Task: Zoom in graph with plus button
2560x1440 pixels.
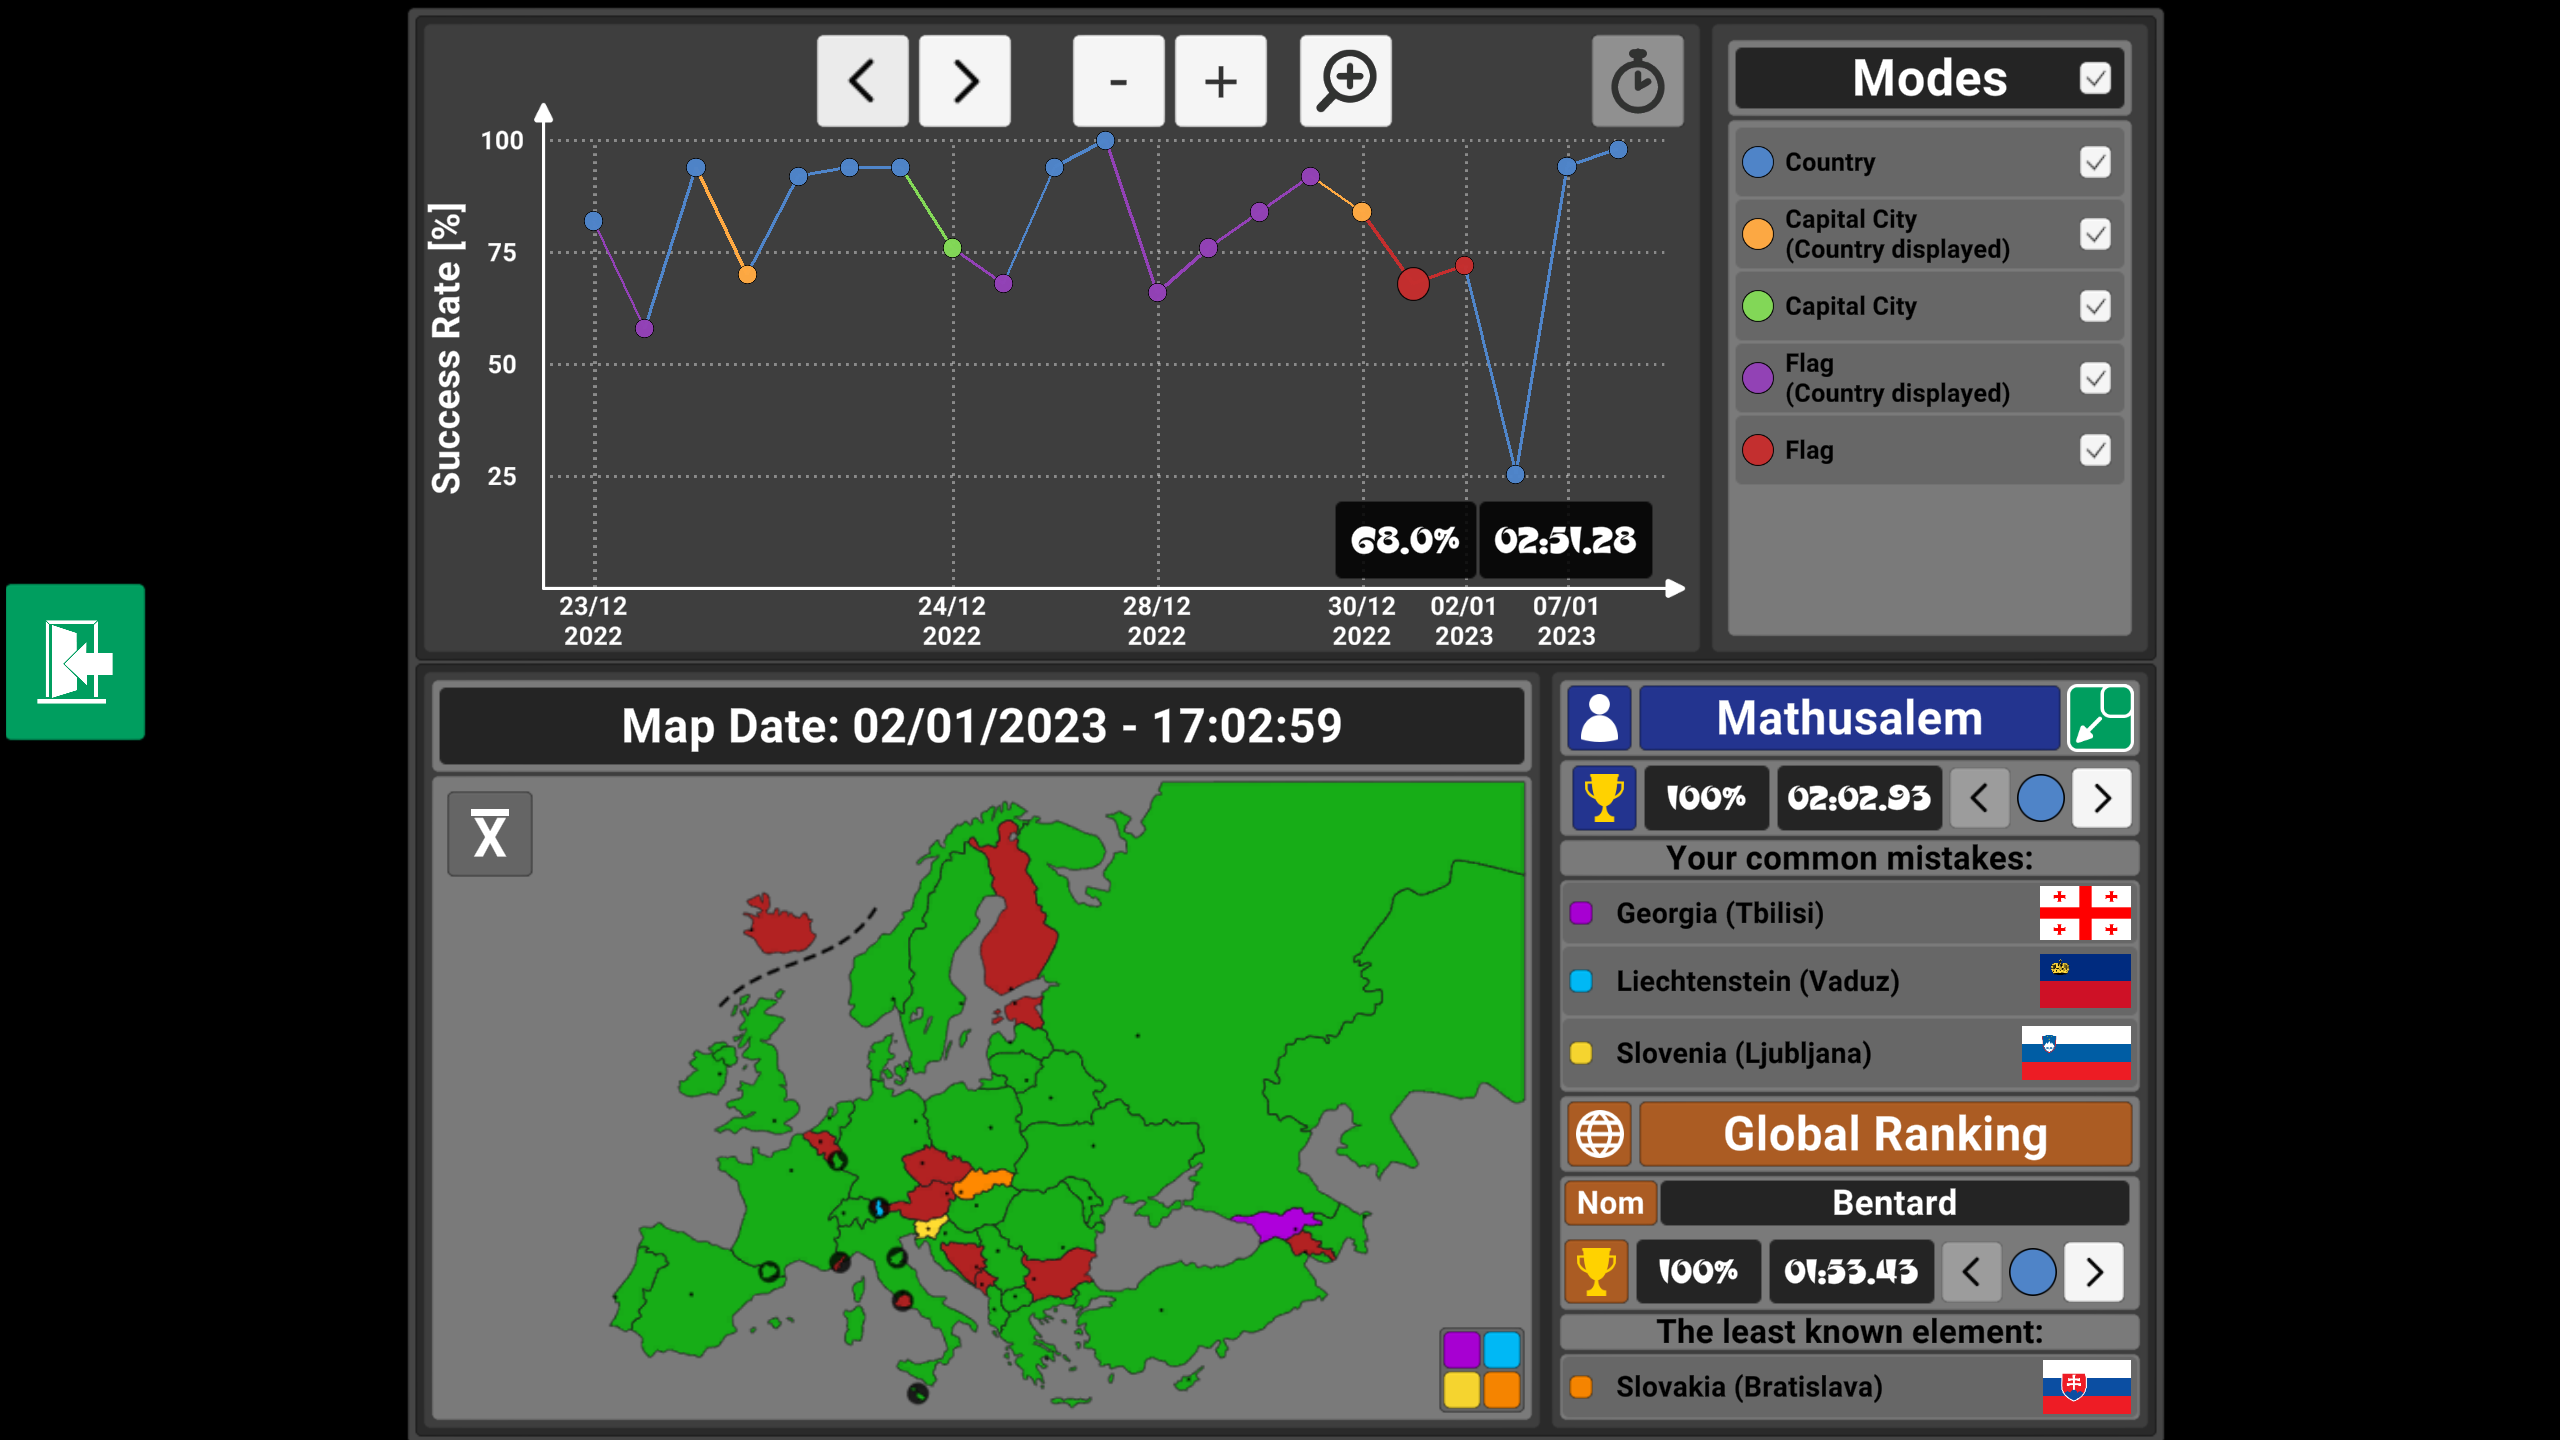Action: tap(1220, 81)
